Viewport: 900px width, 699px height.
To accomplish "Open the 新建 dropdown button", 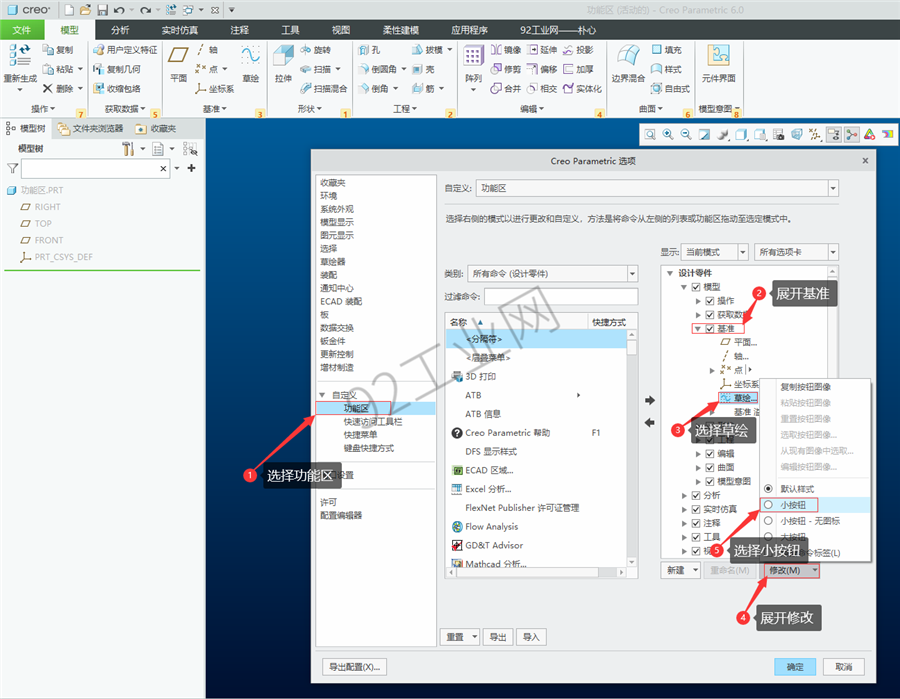I will 680,570.
